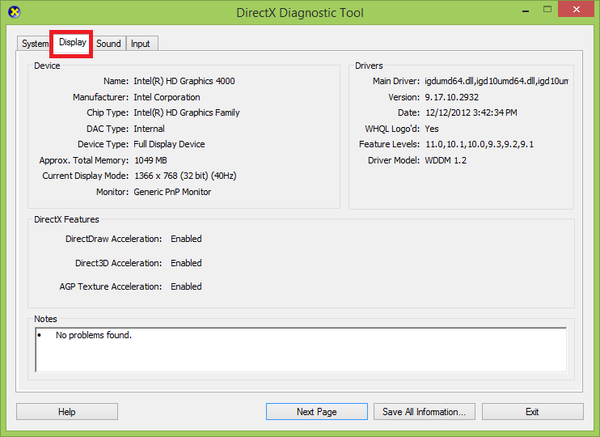Click device type 'Full Display Device'
This screenshot has width=600, height=437.
169,144
